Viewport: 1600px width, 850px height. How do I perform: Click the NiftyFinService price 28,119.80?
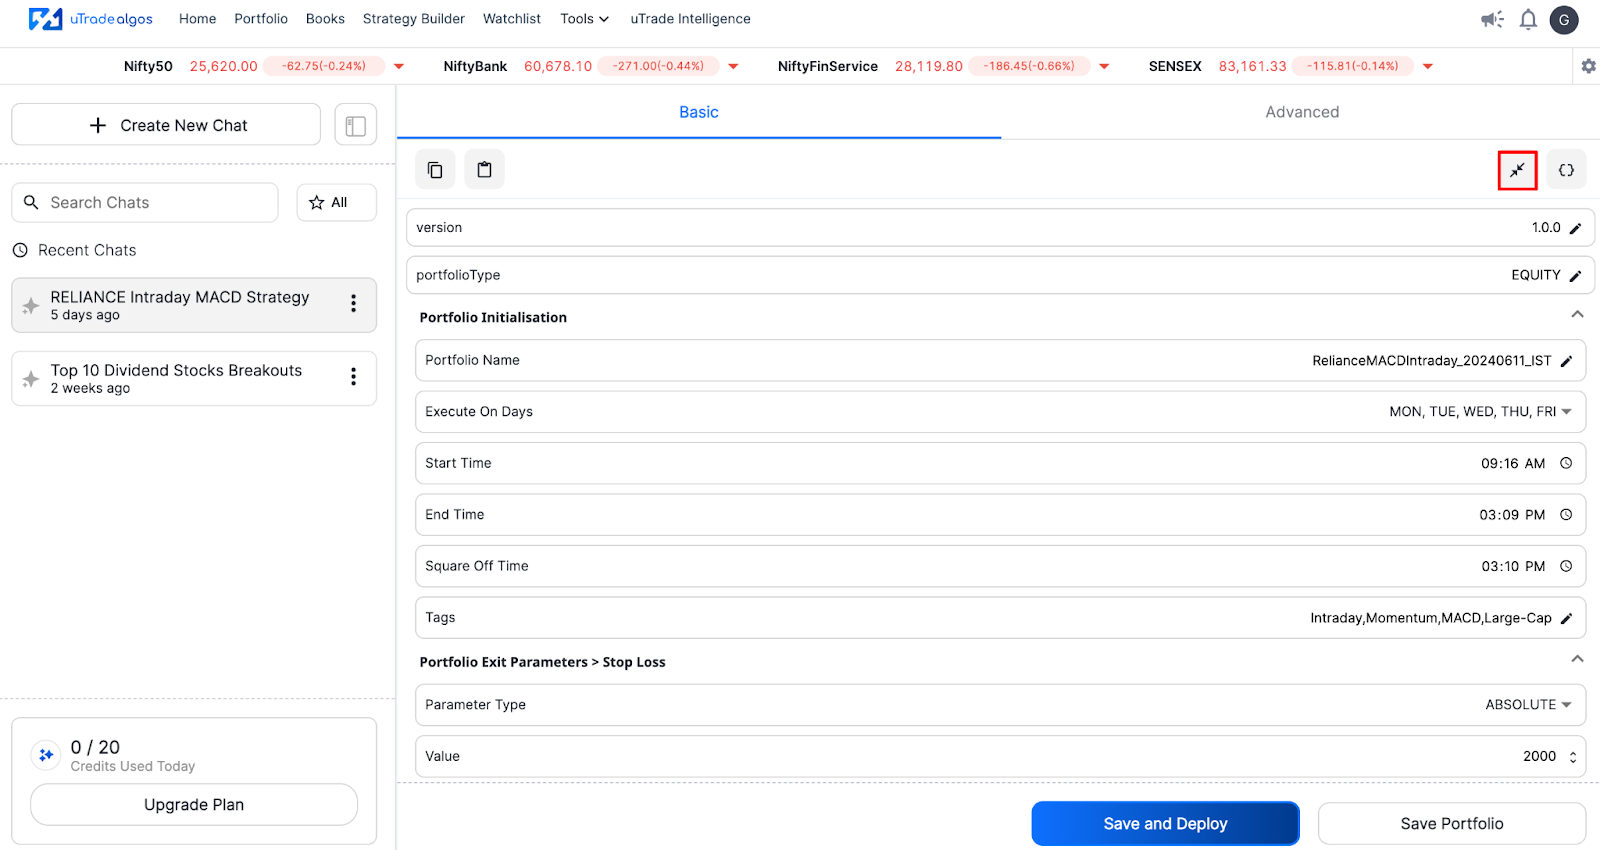tap(929, 66)
